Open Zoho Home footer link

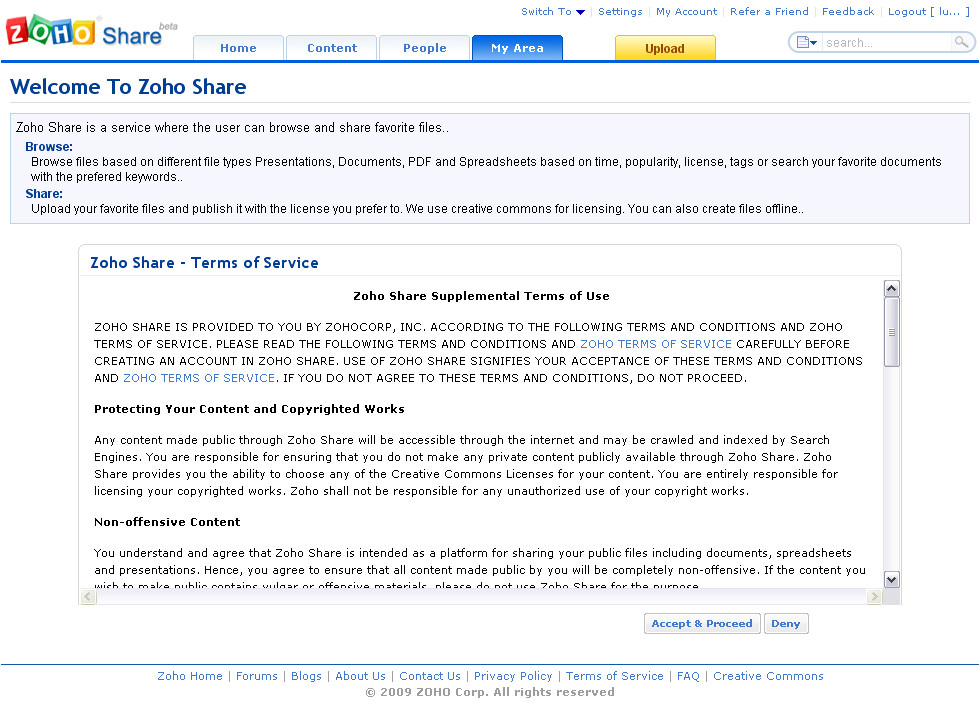190,676
